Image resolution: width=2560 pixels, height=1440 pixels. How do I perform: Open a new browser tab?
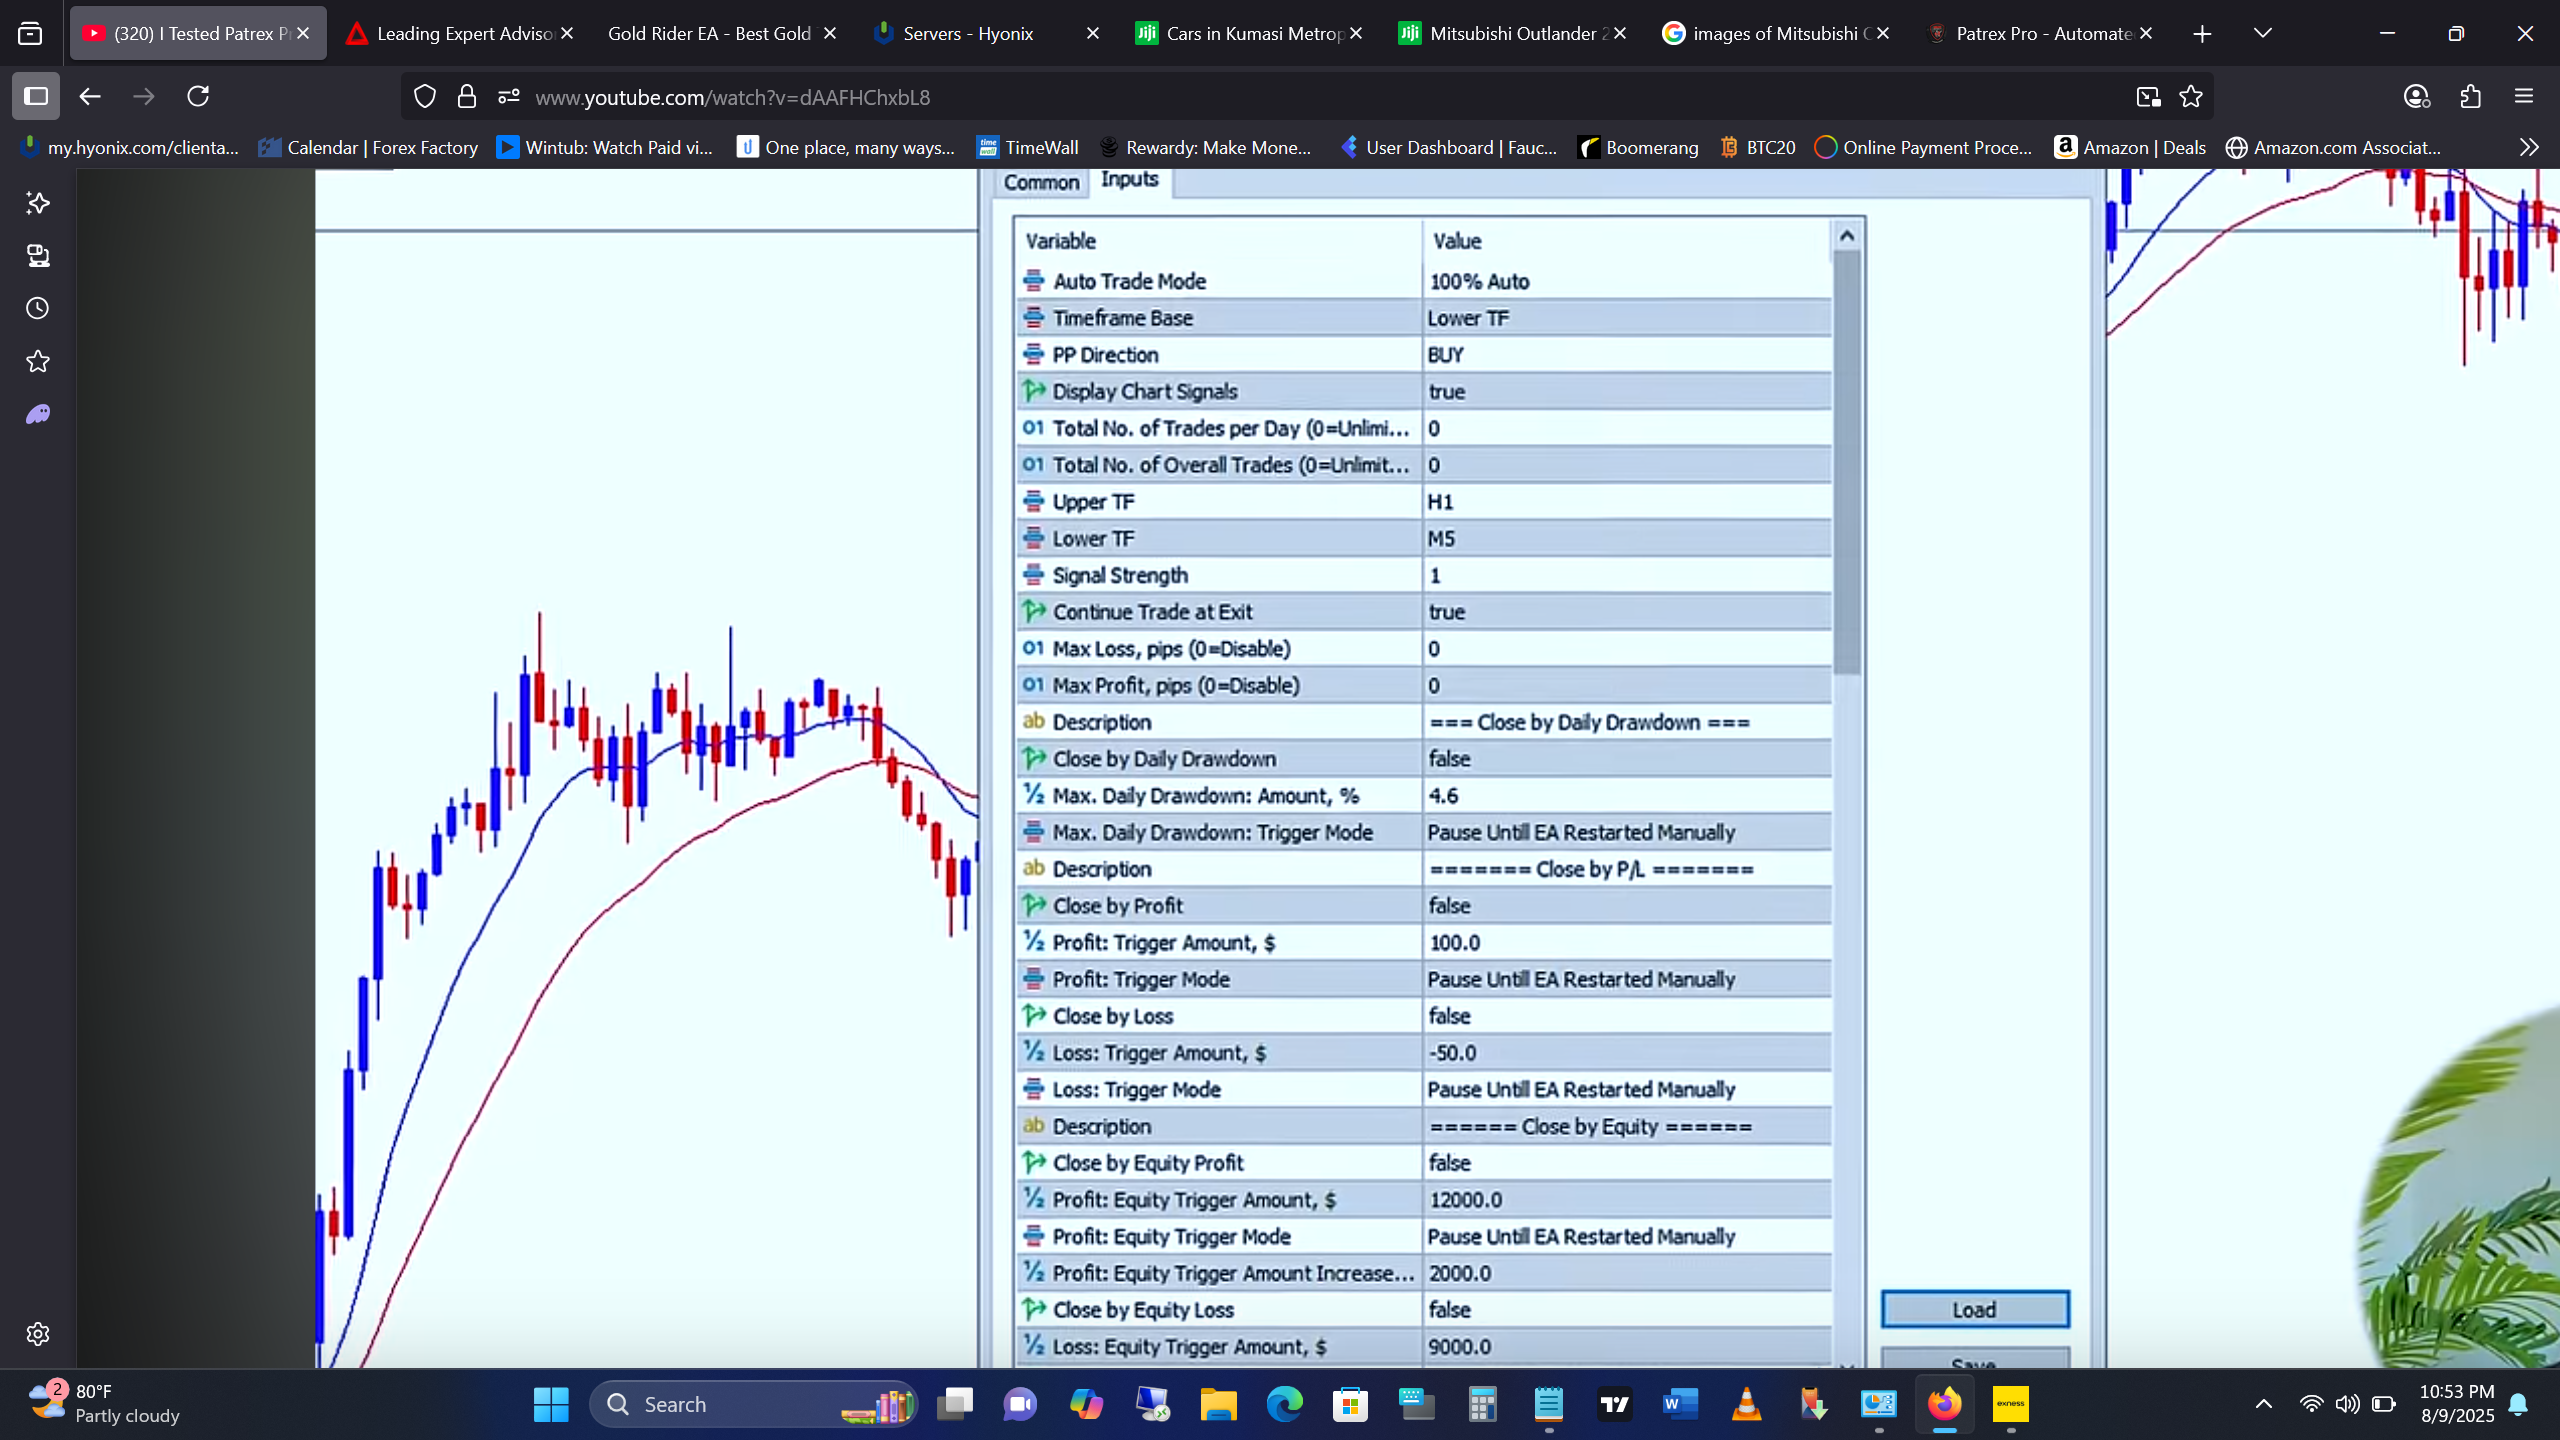pos(2202,34)
